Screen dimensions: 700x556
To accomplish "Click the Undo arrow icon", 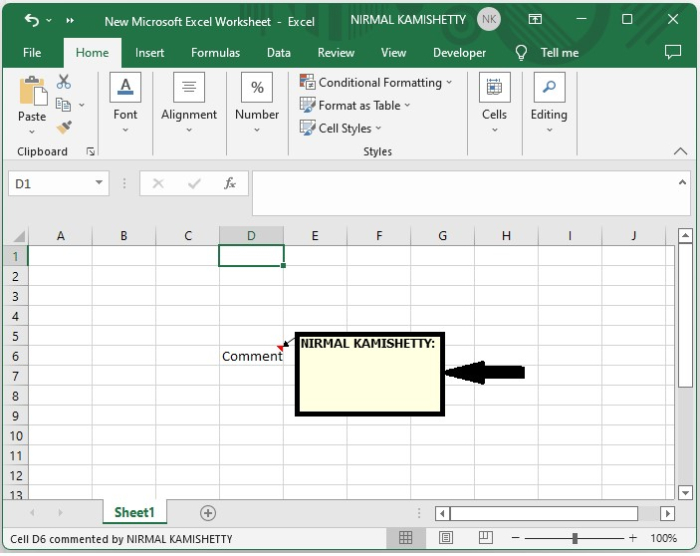I will (31, 20).
